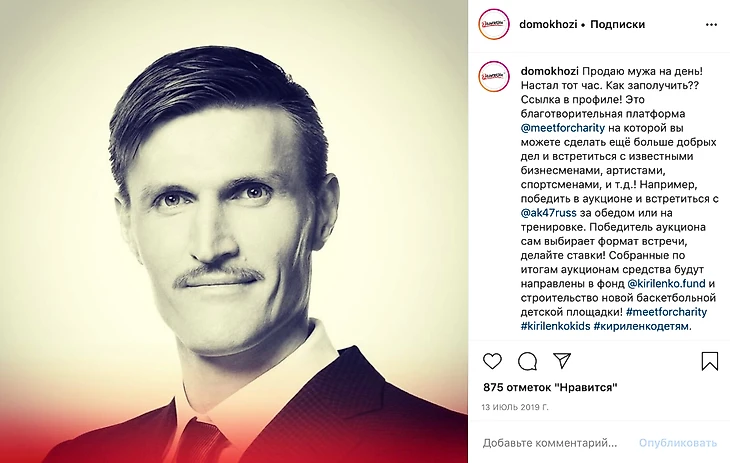
Task: Click the black-and-white portrait photo
Action: click(234, 231)
